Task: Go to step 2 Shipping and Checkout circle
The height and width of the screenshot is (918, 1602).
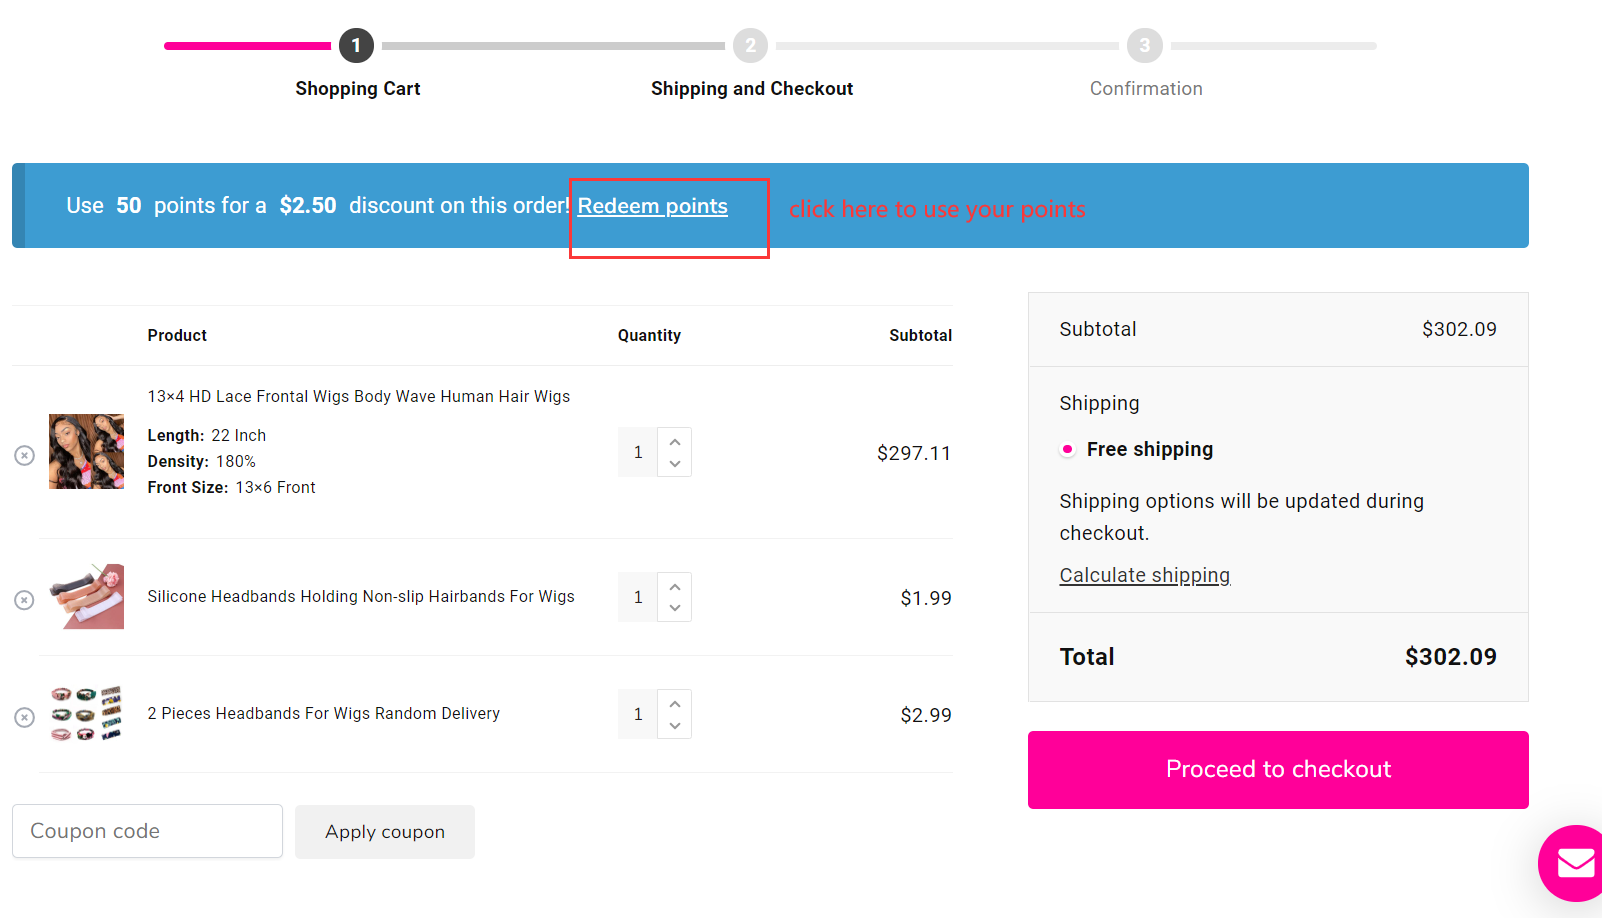Action: click(750, 46)
